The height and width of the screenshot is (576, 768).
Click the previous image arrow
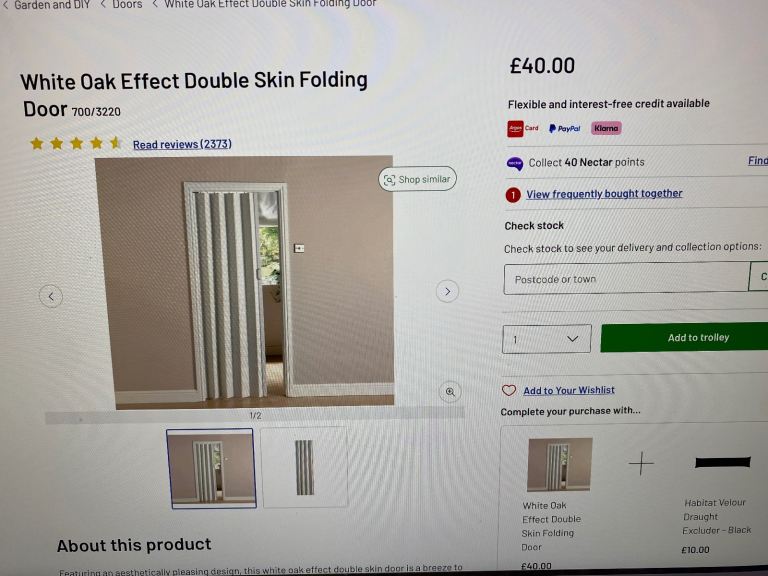(51, 296)
